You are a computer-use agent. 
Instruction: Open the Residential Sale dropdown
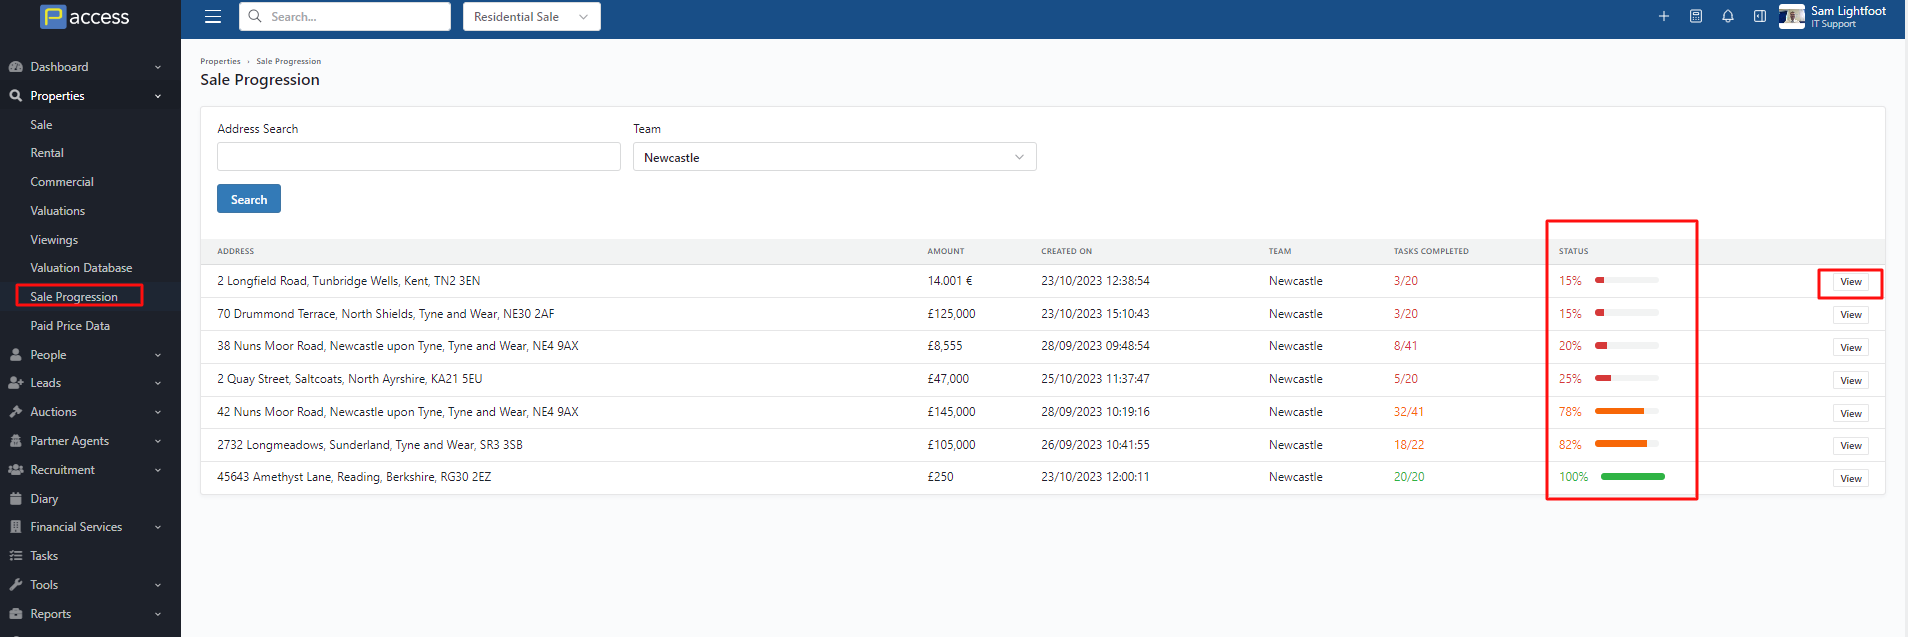pos(532,17)
